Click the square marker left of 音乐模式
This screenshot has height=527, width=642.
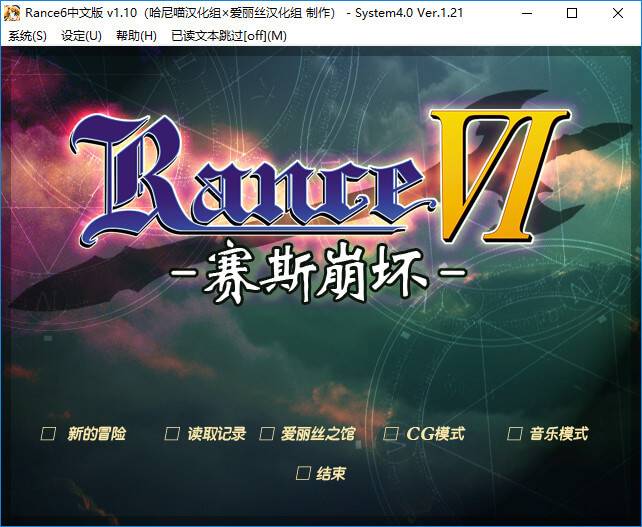(514, 434)
